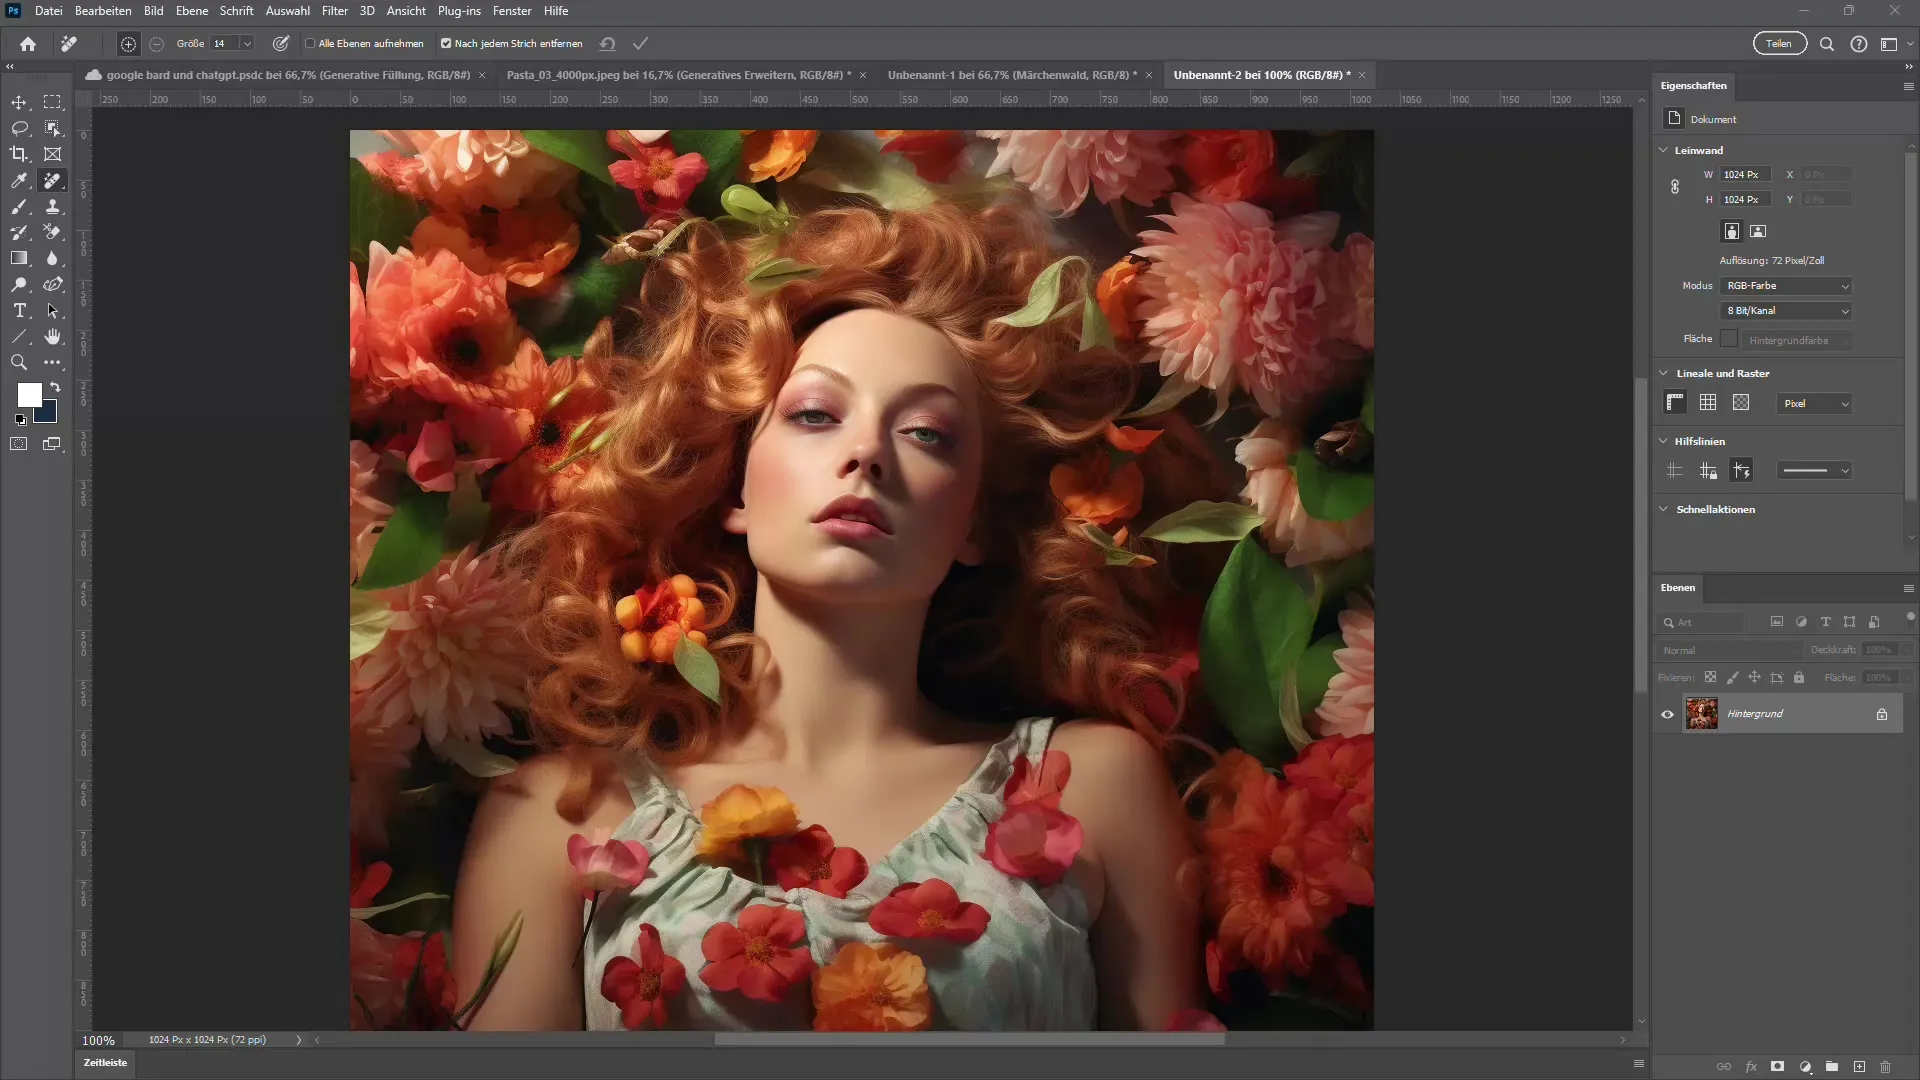Set canvas orientation to landscape
This screenshot has height=1080, width=1920.
tap(1758, 231)
